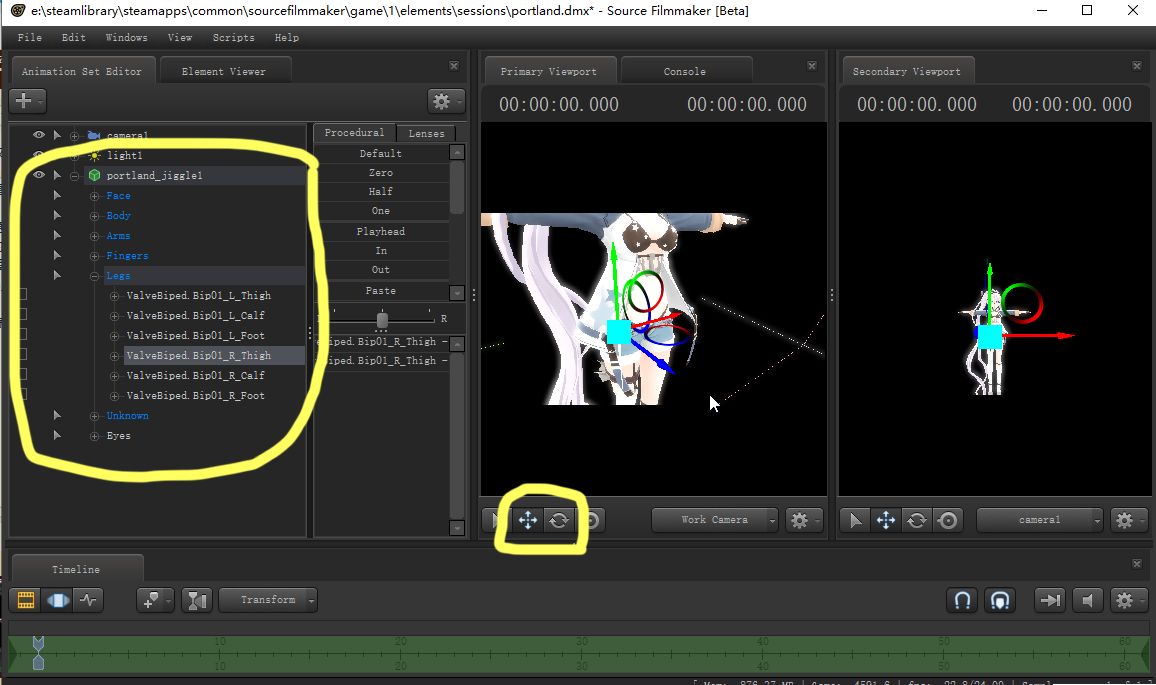Tick the checkbox beside Bip01_L_Foot
Screen dimensions: 1156x685
tap(22, 335)
